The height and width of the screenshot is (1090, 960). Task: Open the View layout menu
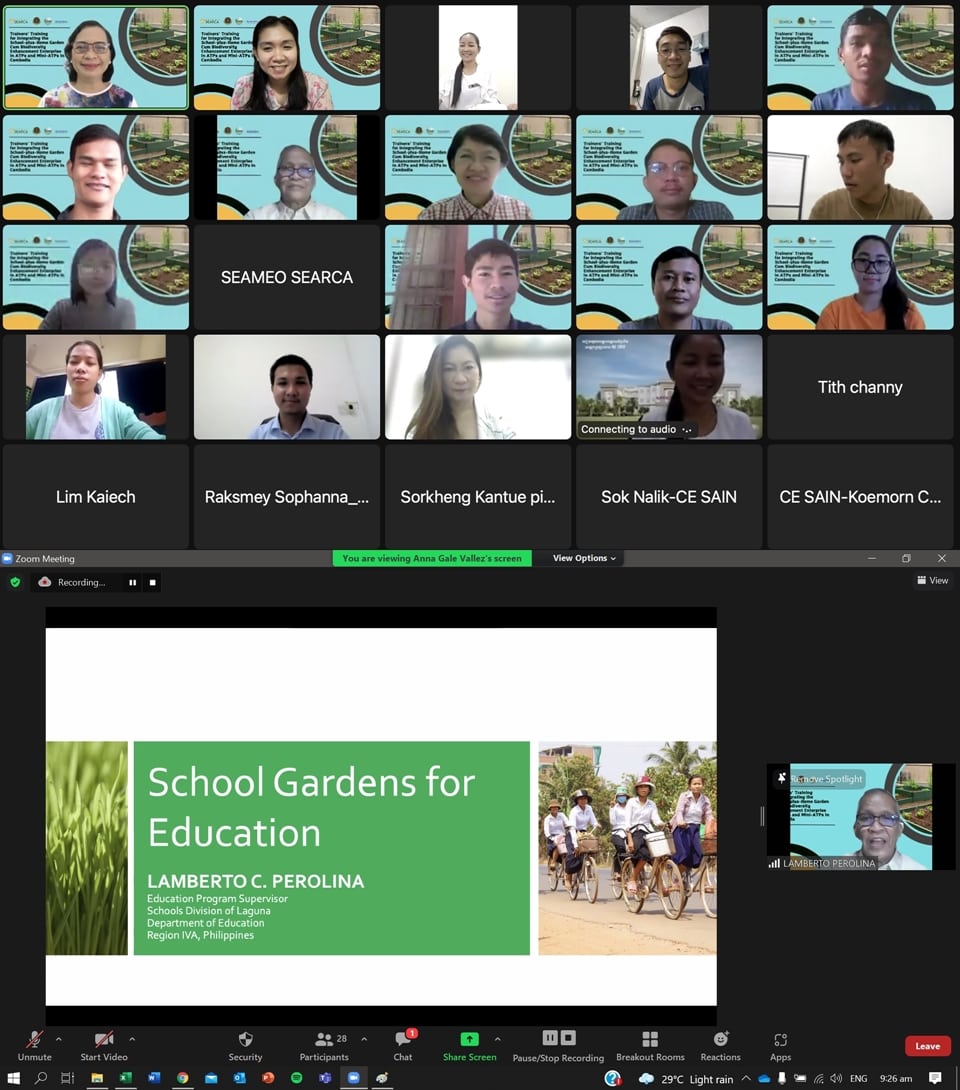click(x=932, y=580)
